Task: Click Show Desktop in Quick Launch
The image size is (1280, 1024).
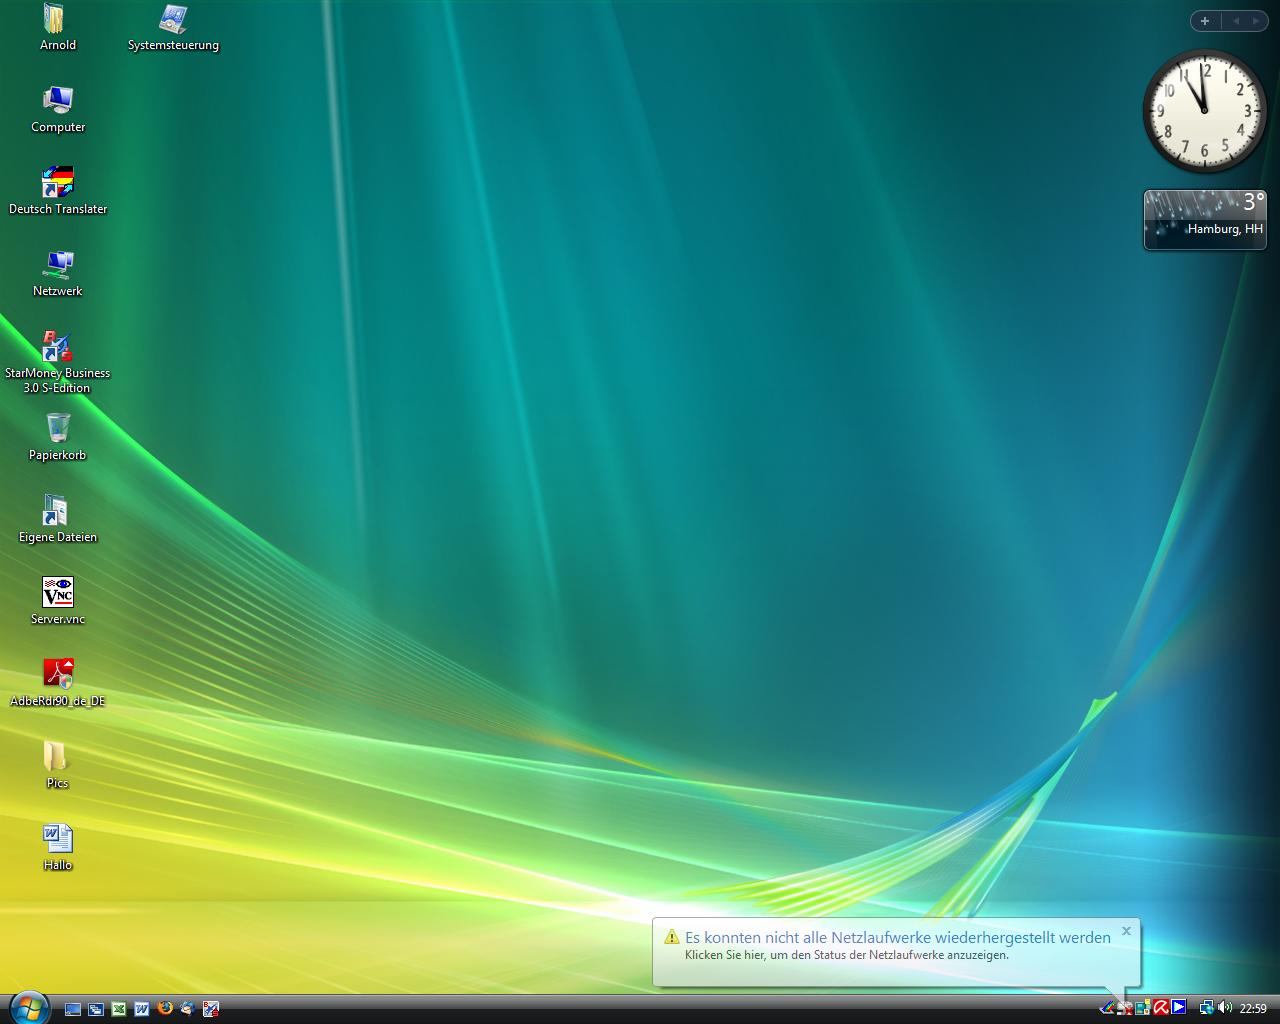Action: 73,1009
